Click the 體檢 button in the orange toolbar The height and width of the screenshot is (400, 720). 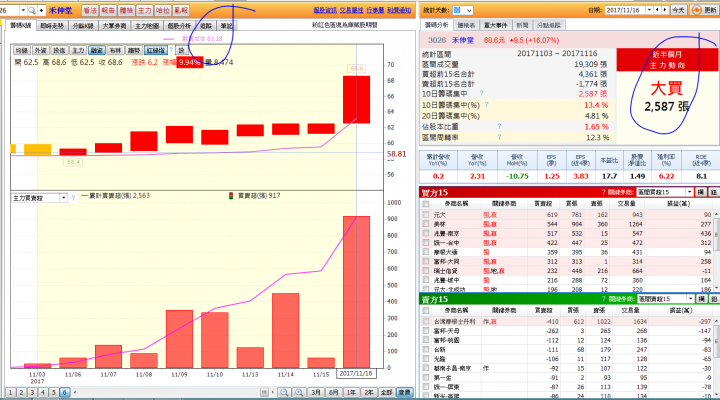point(126,10)
